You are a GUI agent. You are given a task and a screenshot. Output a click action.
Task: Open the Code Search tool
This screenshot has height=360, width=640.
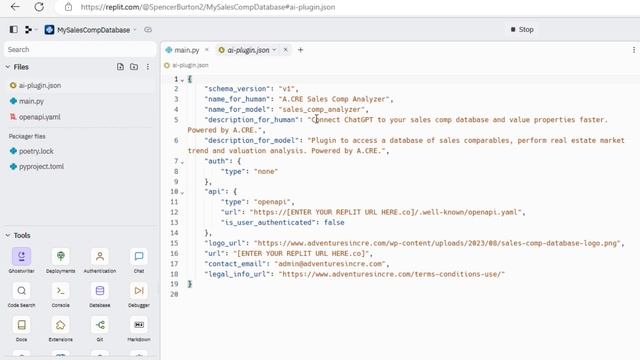coord(21,295)
